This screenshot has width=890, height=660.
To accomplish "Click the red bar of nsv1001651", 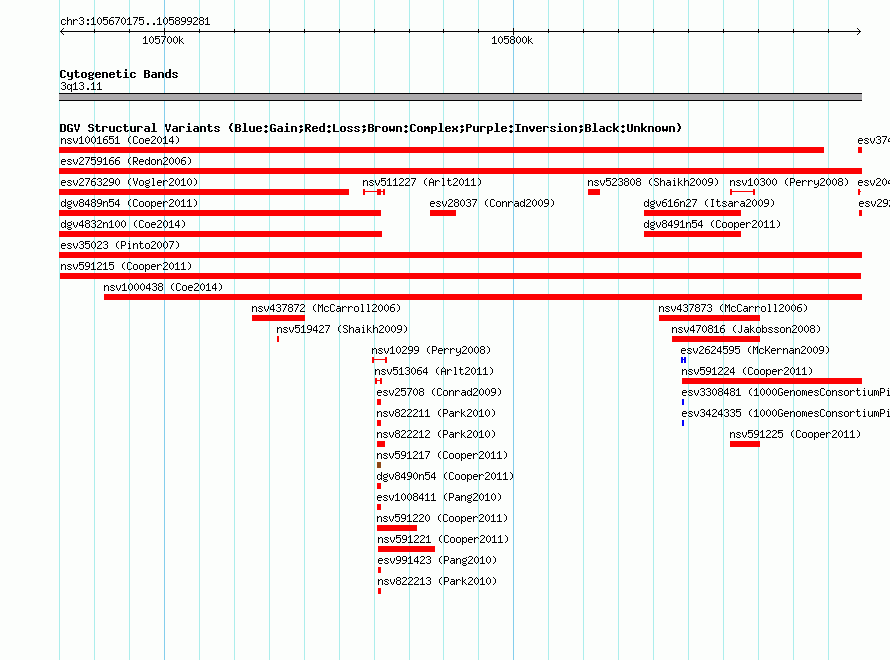I will (442, 150).
